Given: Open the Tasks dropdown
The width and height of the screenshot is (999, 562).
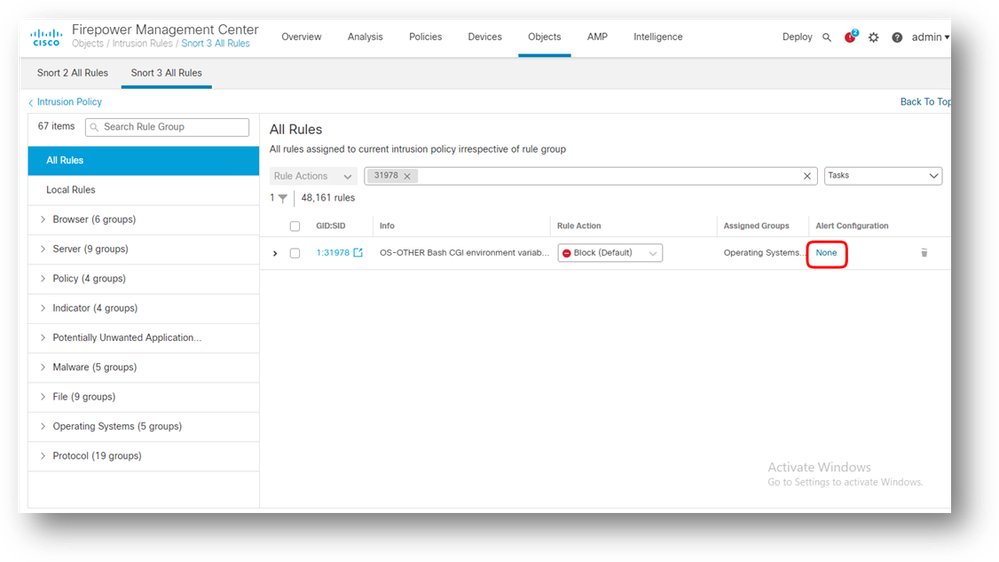Looking at the screenshot, I should coord(882,176).
